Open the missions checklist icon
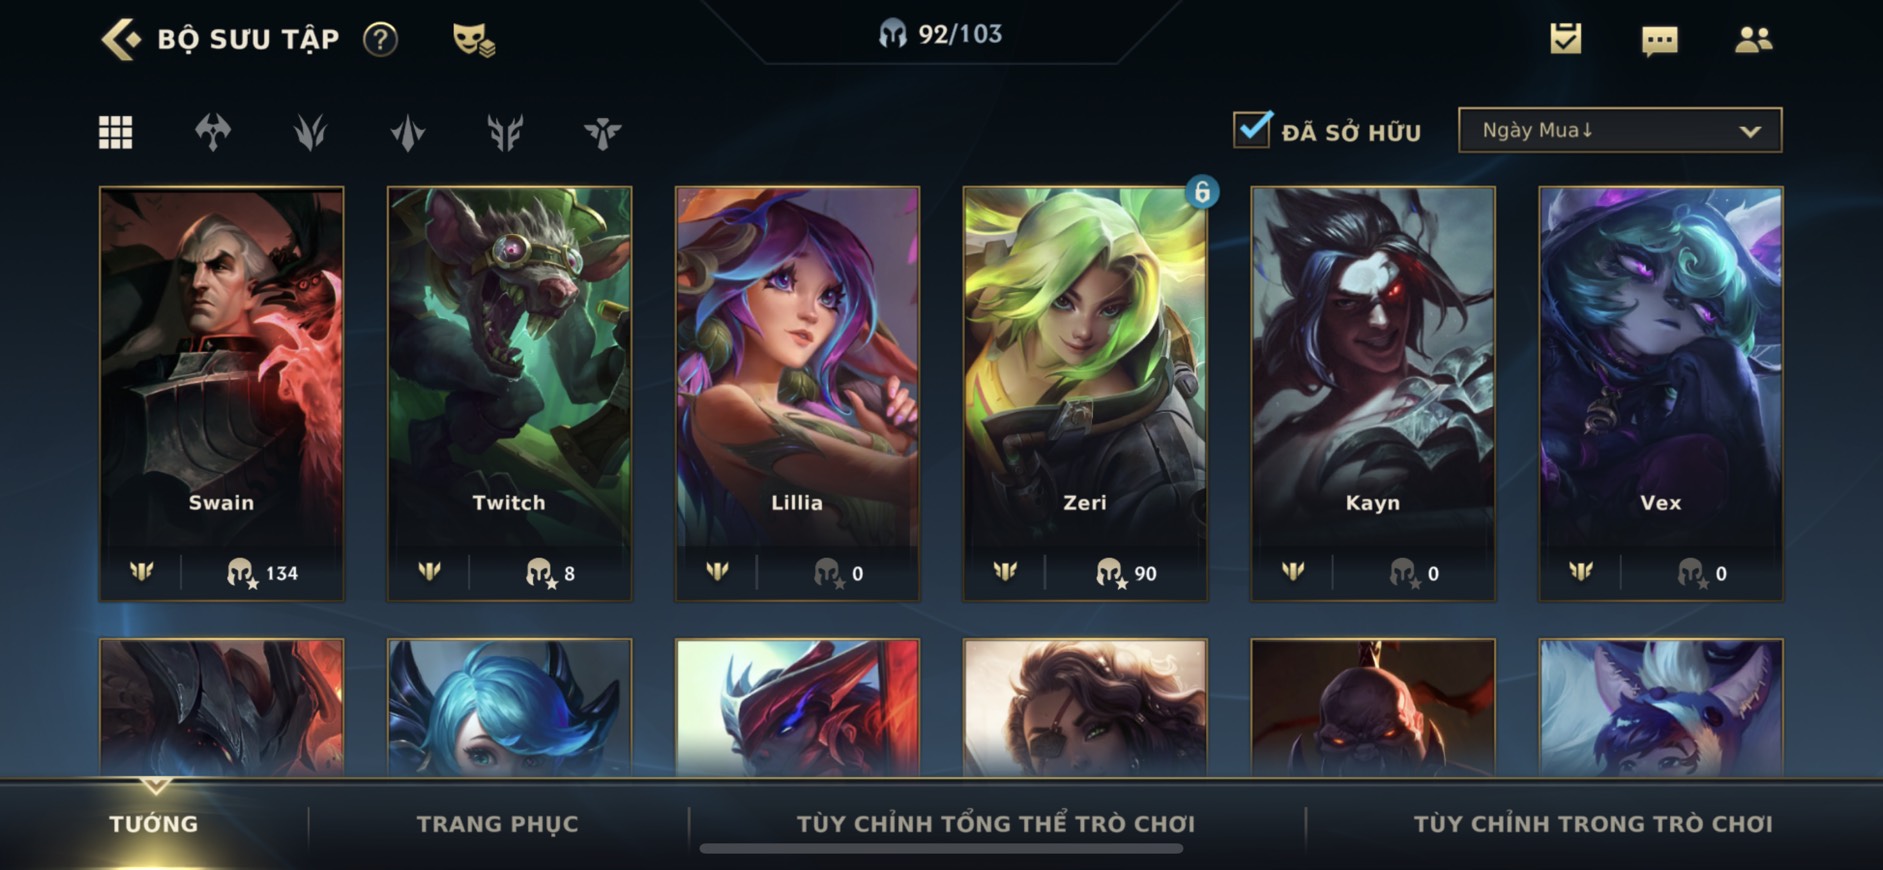The height and width of the screenshot is (870, 1883). click(1566, 39)
